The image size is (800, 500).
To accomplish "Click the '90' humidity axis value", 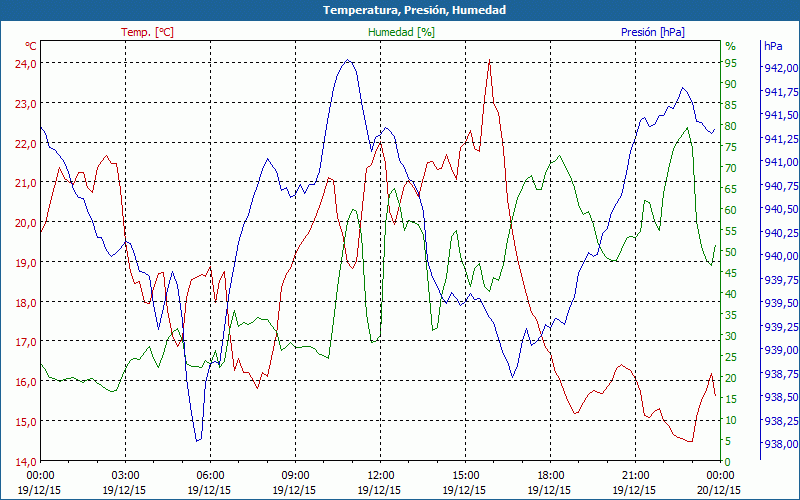I will pyautogui.click(x=731, y=84).
